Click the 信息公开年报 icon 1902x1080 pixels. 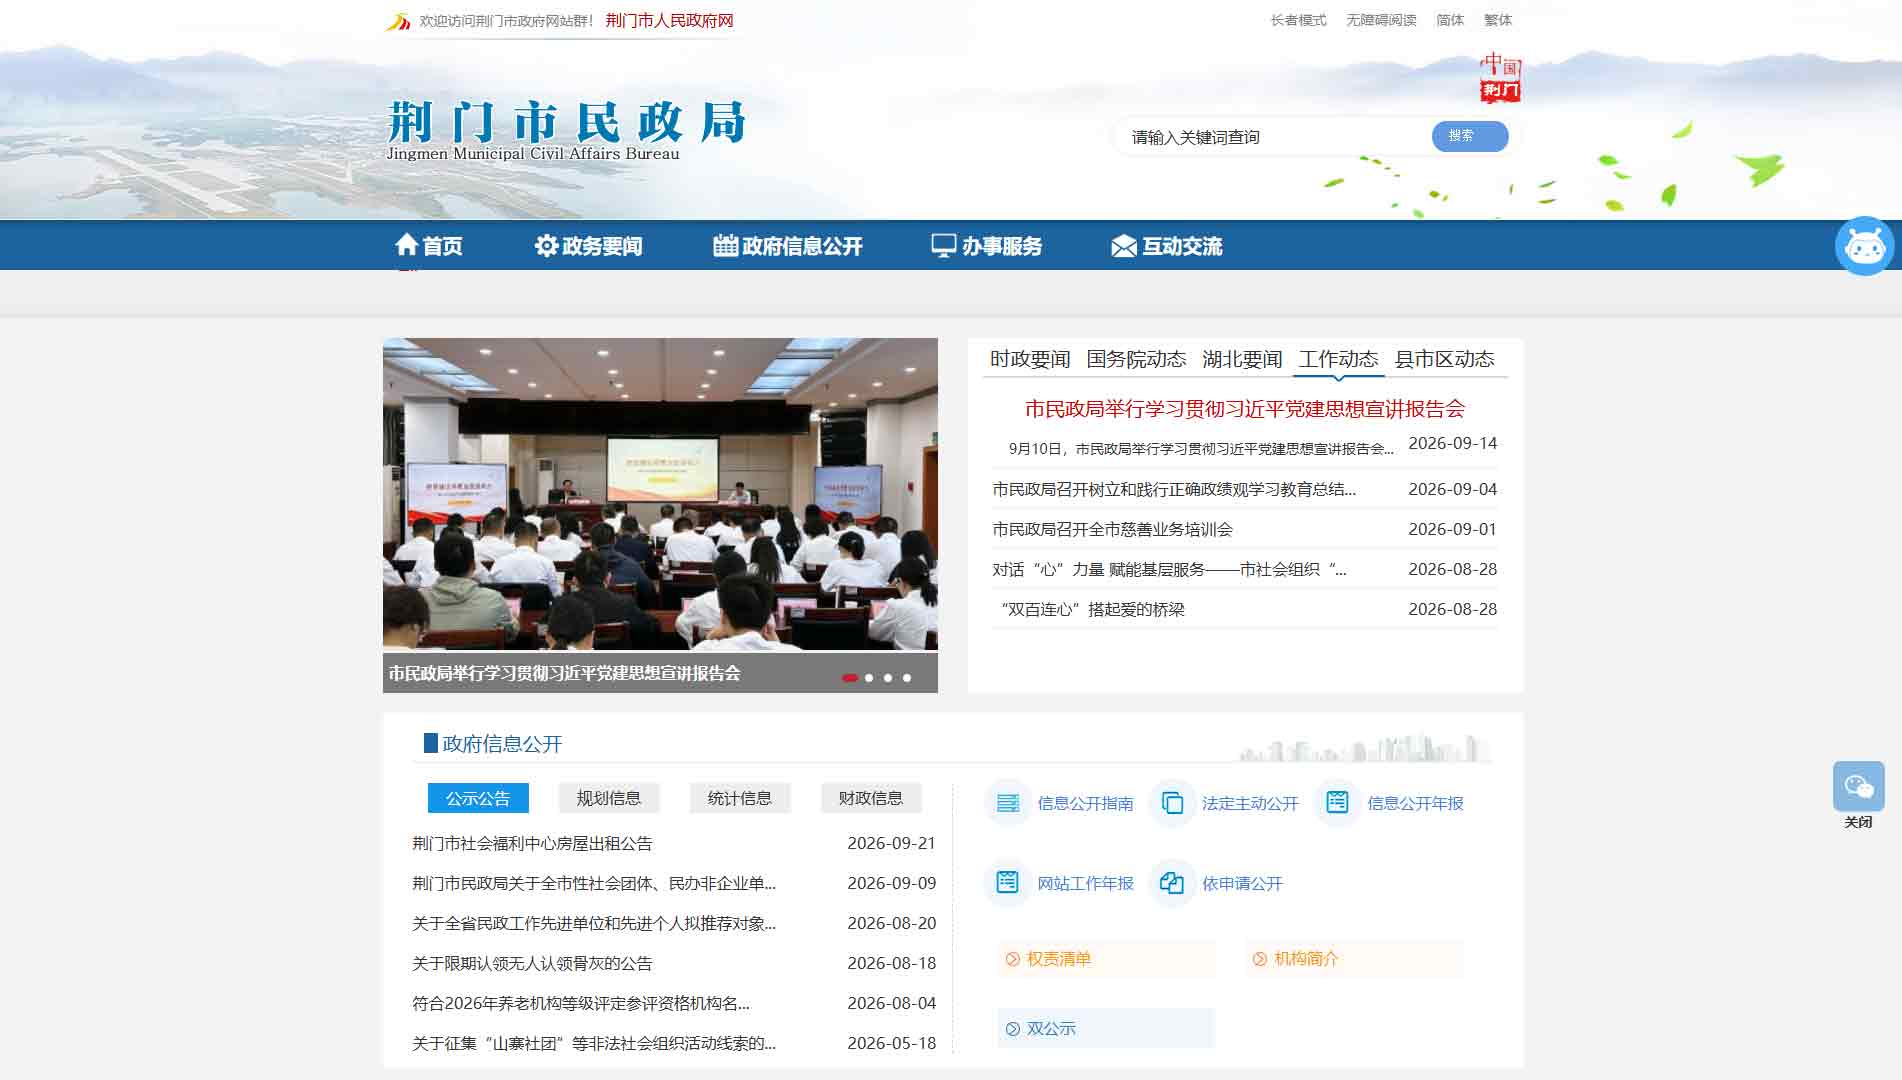[x=1337, y=803]
